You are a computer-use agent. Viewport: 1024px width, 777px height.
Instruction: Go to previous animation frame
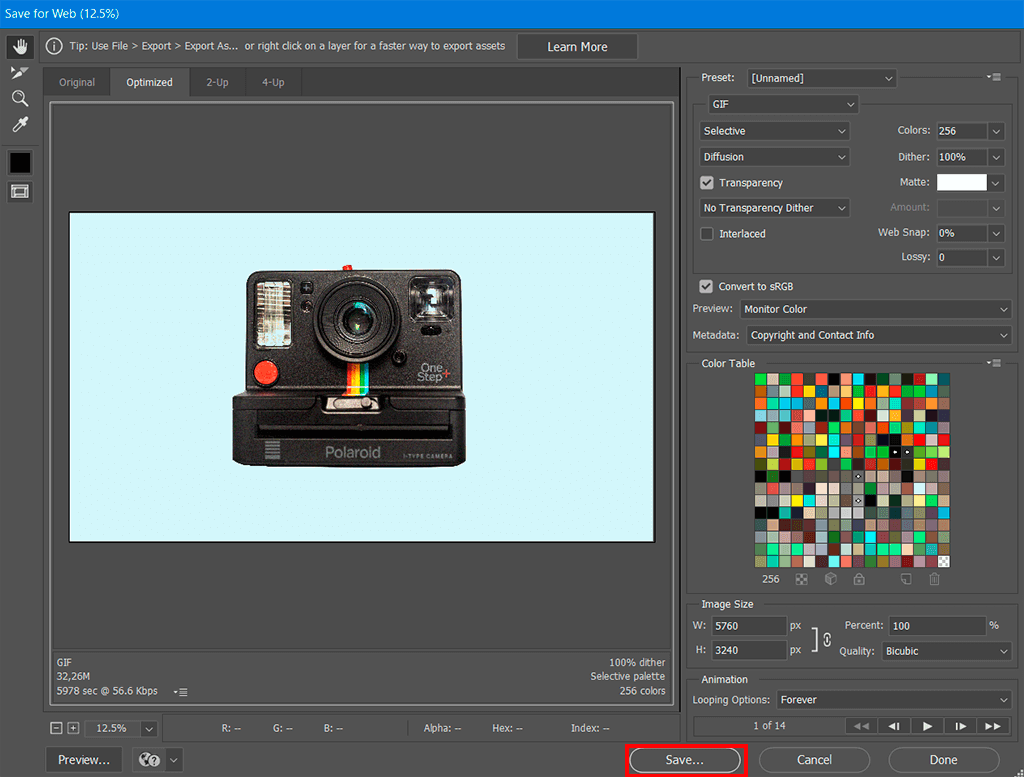pyautogui.click(x=894, y=726)
